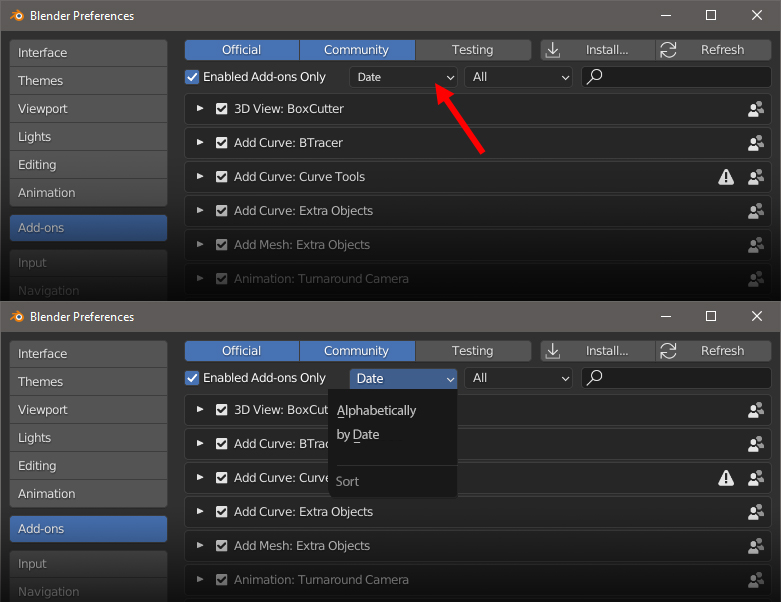Expand Add Mesh: Extra Objects in bottom window
The image size is (781, 602).
click(x=200, y=545)
